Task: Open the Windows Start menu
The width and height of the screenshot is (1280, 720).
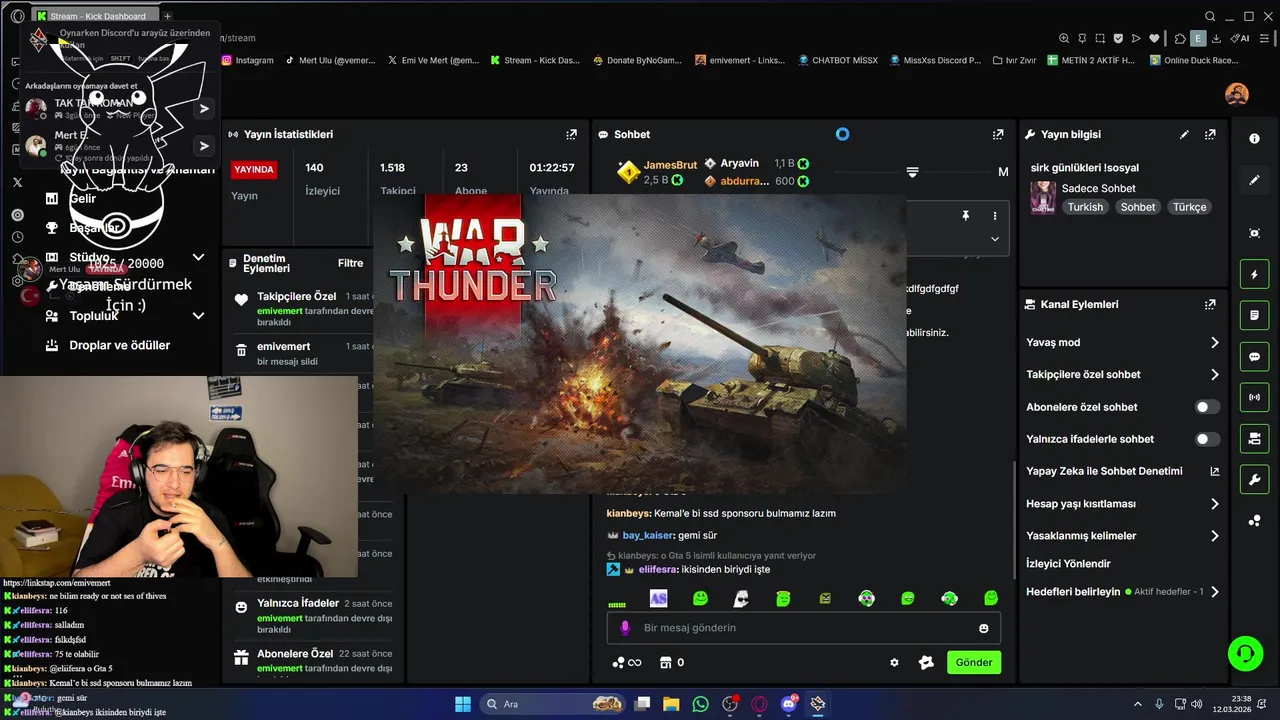Action: (x=463, y=704)
